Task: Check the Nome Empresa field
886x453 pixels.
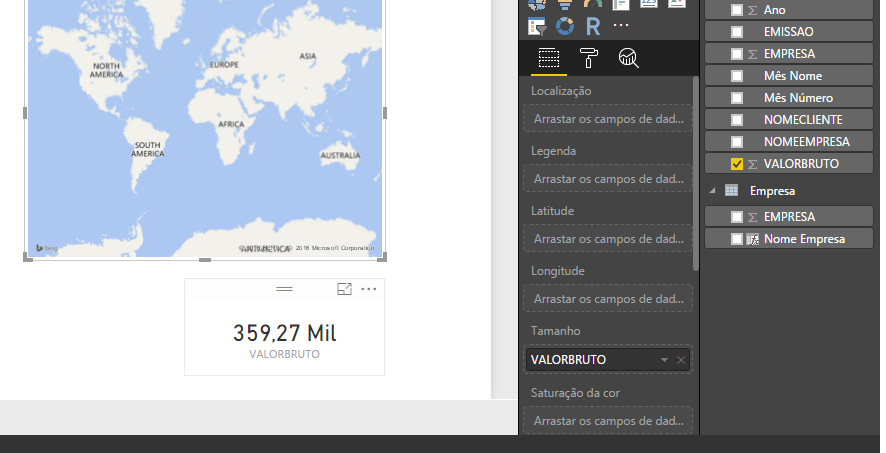Action: pos(737,239)
